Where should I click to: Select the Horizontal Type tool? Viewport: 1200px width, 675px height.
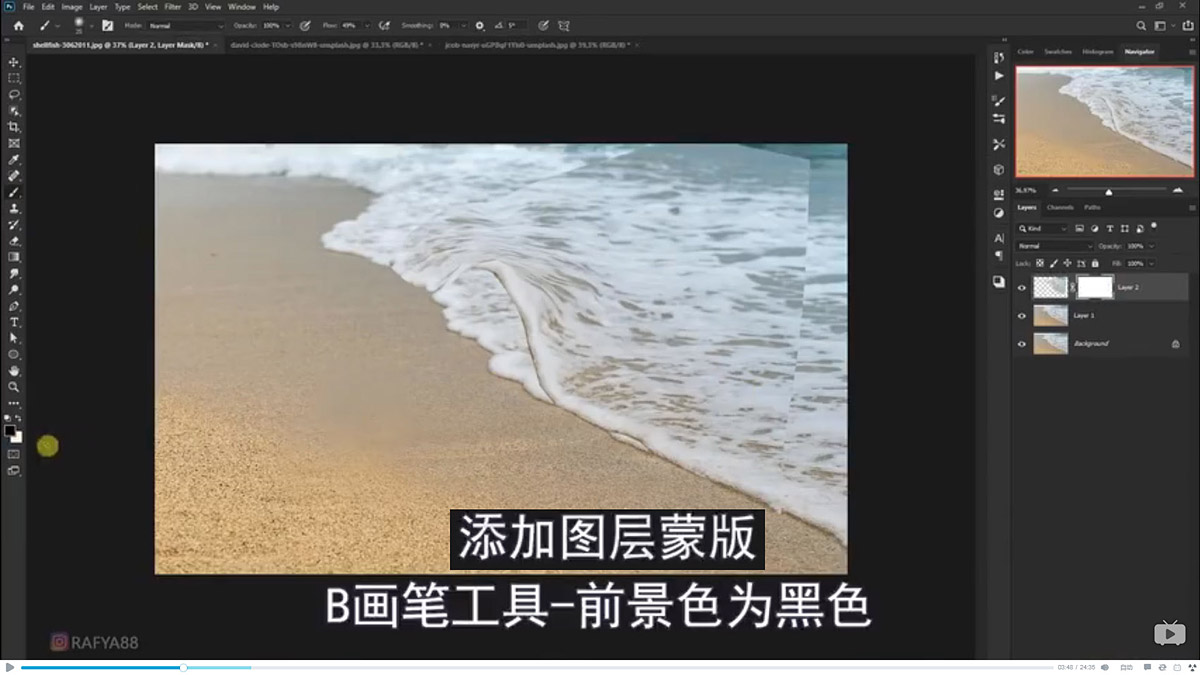pyautogui.click(x=13, y=324)
